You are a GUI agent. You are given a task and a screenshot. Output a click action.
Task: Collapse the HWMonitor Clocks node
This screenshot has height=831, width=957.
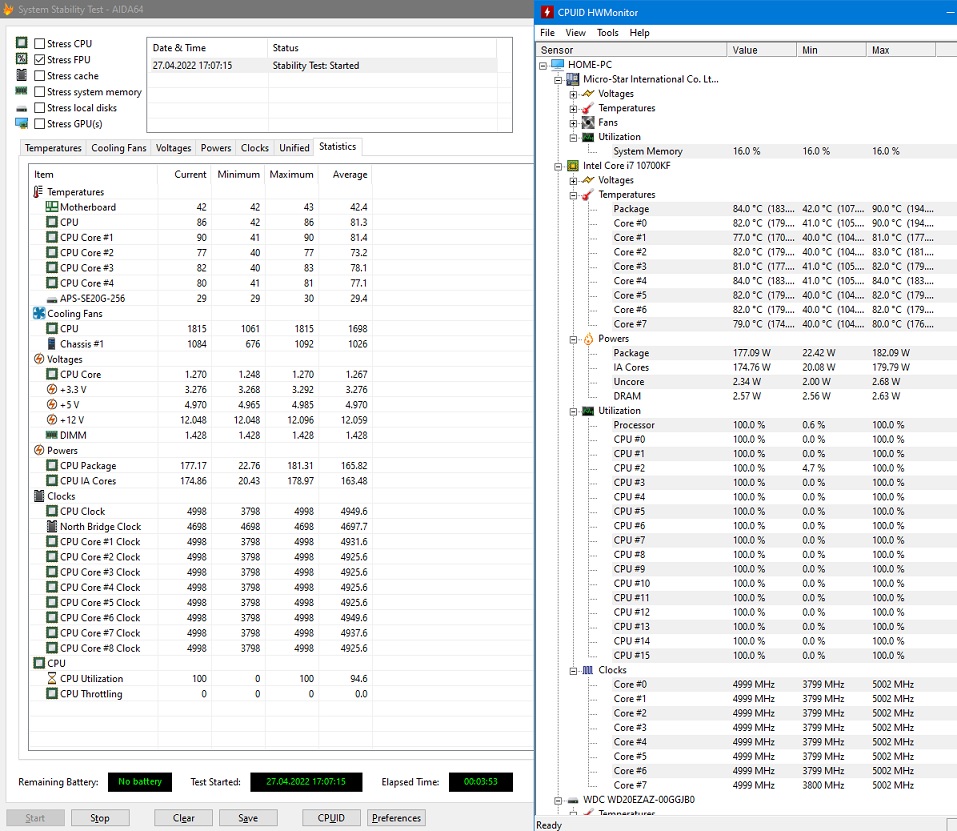coord(573,671)
